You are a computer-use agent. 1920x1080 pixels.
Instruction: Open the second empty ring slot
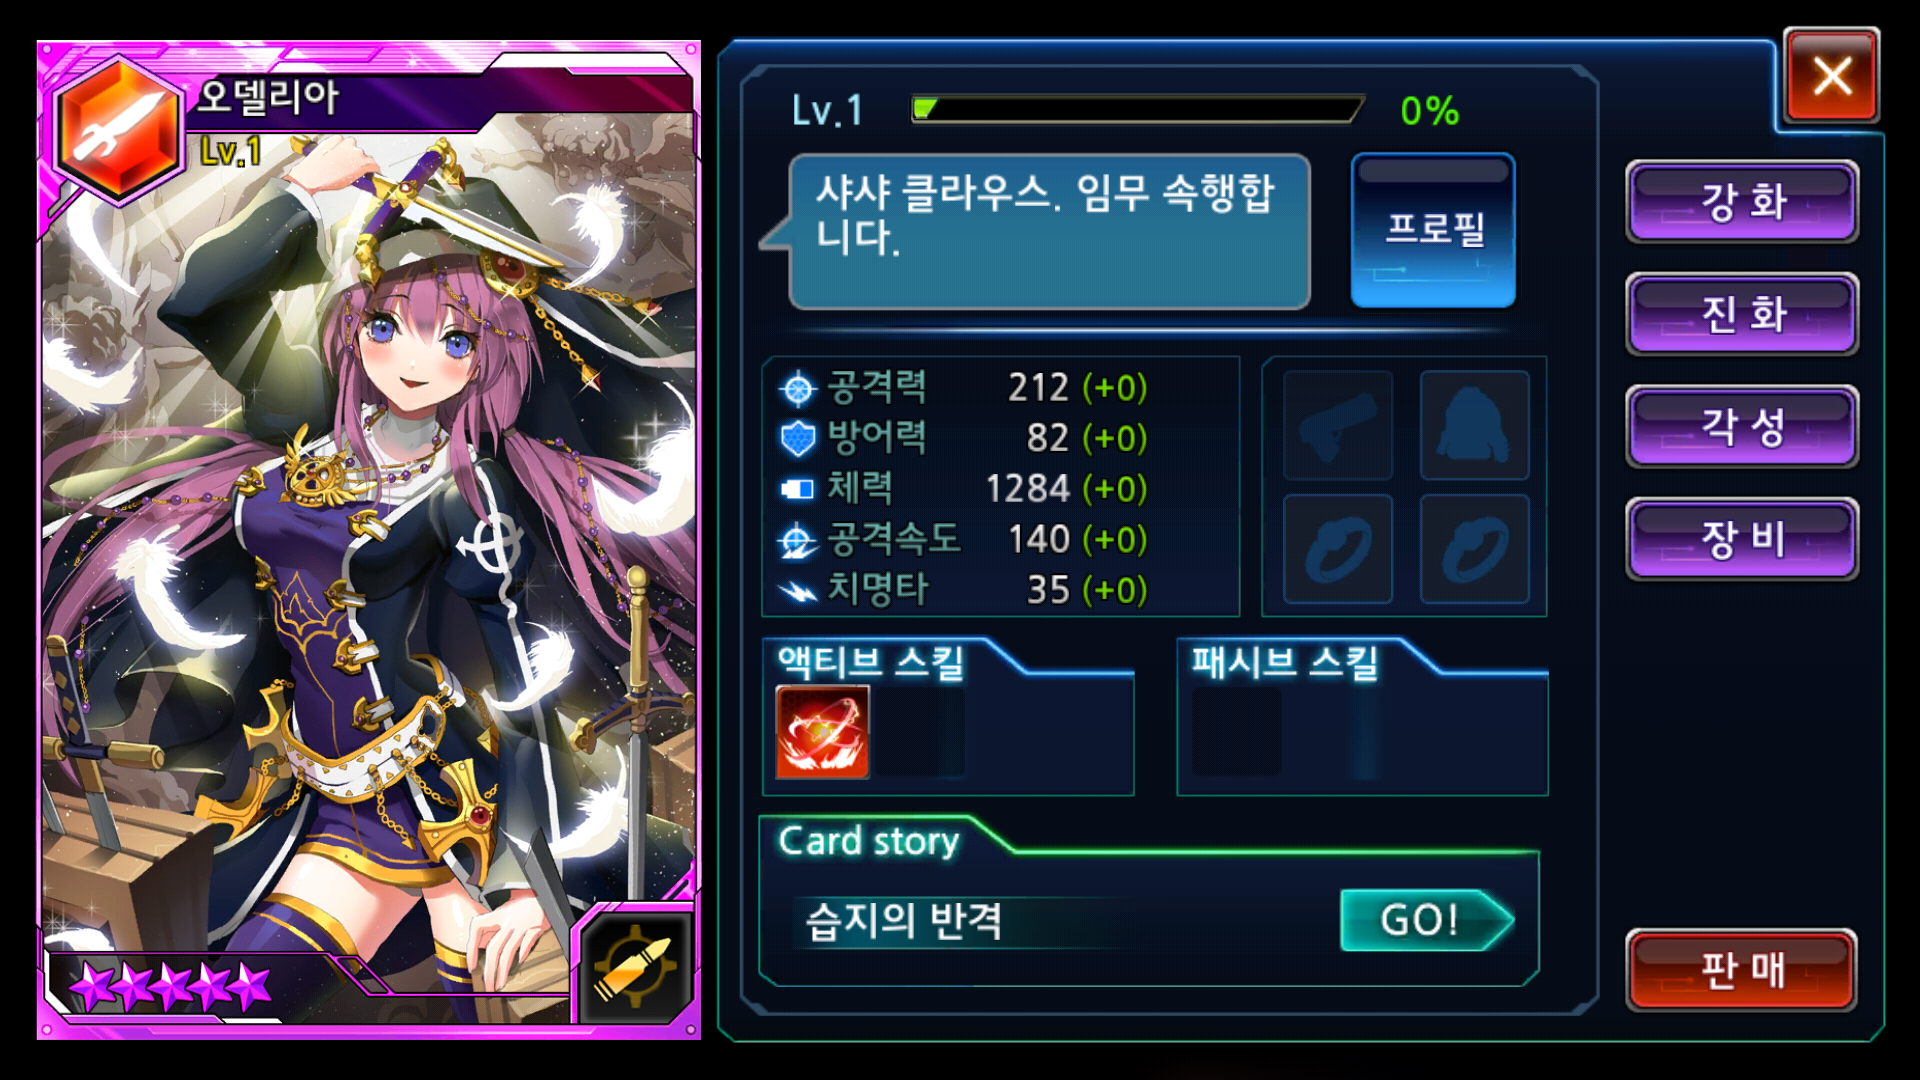(x=1475, y=548)
